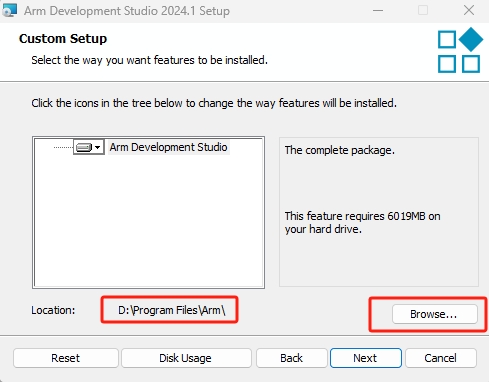Minimize the Setup window
The width and height of the screenshot is (489, 382).
pyautogui.click(x=378, y=10)
